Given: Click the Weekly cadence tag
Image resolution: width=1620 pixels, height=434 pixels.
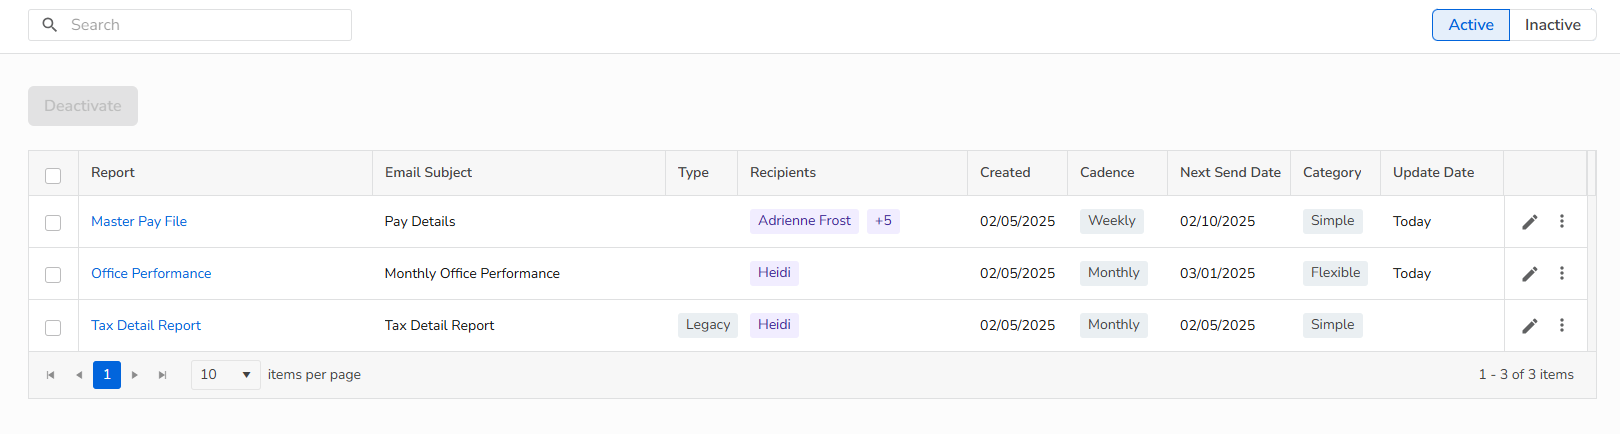Looking at the screenshot, I should tap(1112, 221).
